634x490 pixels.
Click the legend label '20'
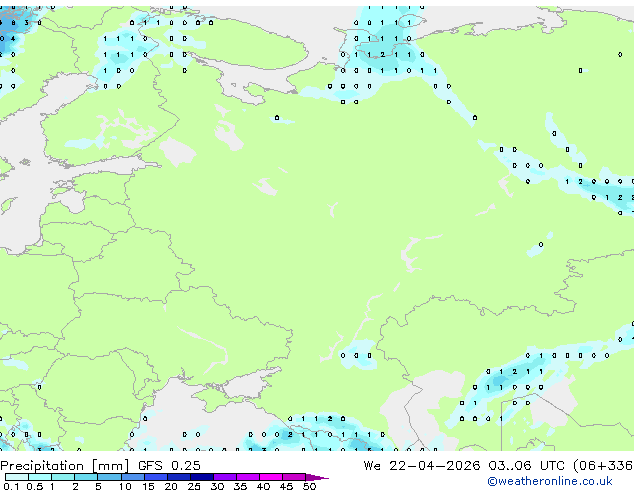171,486
